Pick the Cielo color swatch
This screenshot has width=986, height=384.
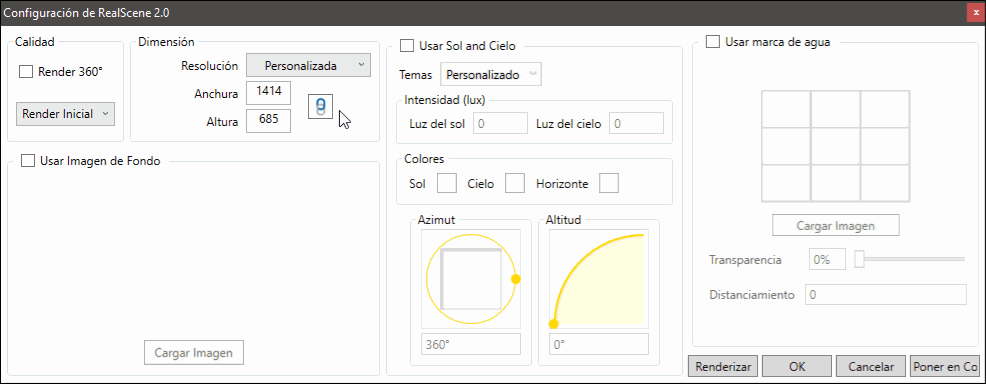click(515, 184)
